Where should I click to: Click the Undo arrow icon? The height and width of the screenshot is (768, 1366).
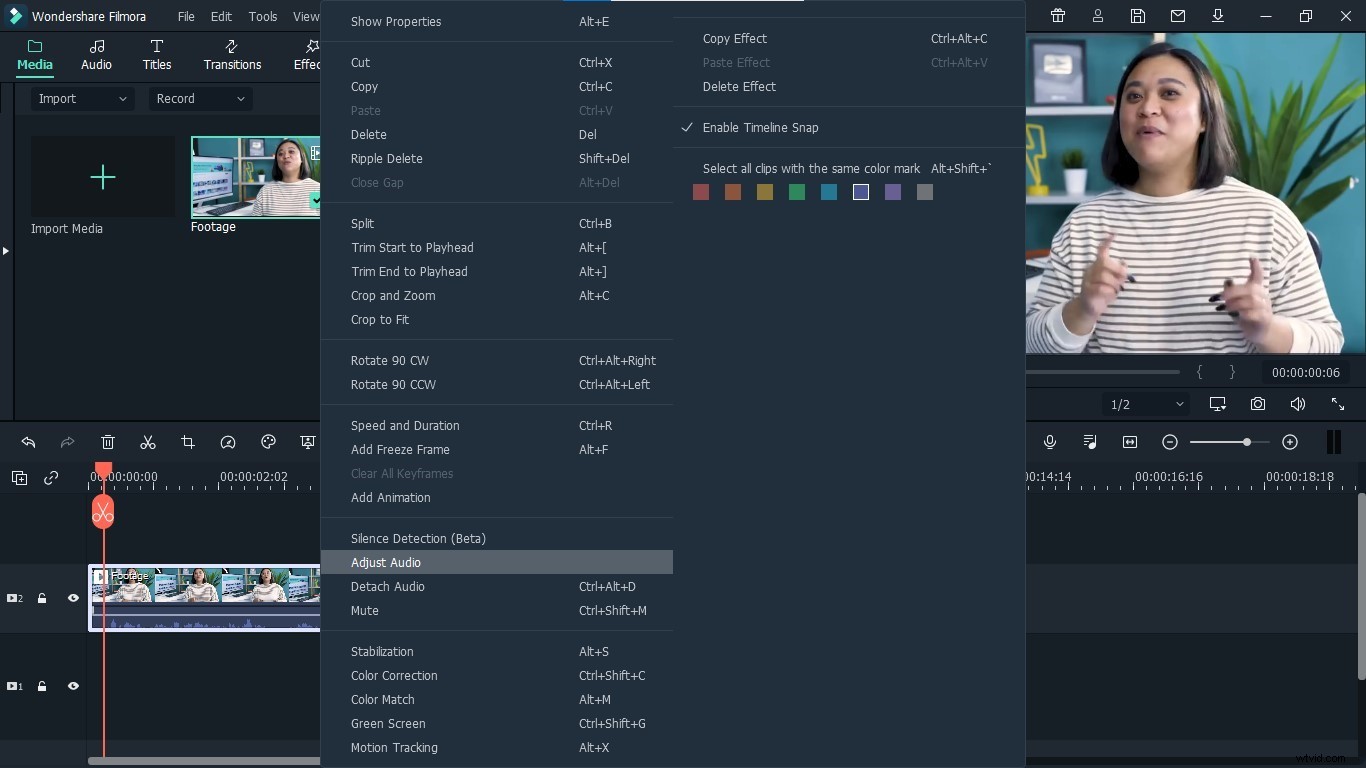[x=28, y=442]
